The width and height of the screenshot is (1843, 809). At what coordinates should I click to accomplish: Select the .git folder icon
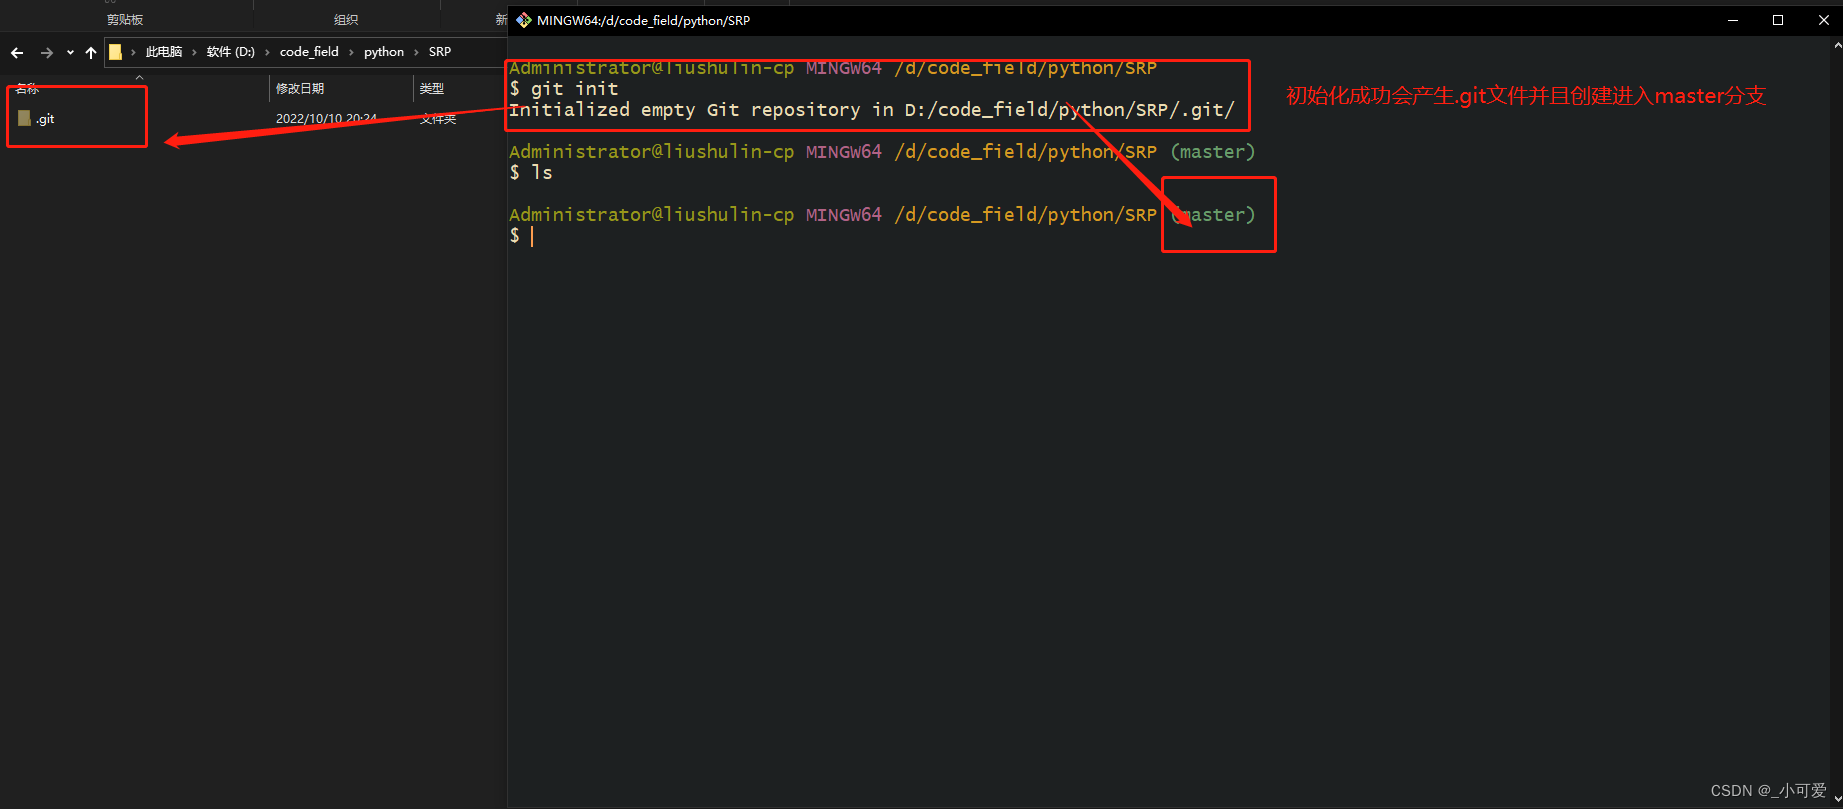pyautogui.click(x=25, y=118)
